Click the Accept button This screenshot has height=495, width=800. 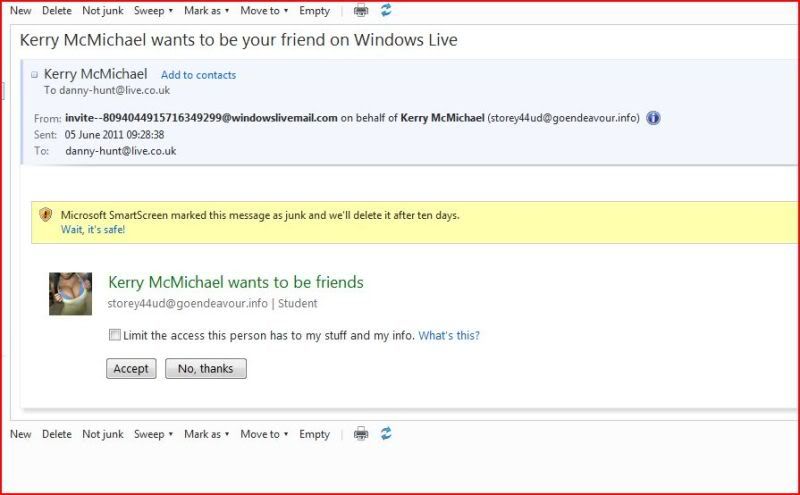coord(131,368)
